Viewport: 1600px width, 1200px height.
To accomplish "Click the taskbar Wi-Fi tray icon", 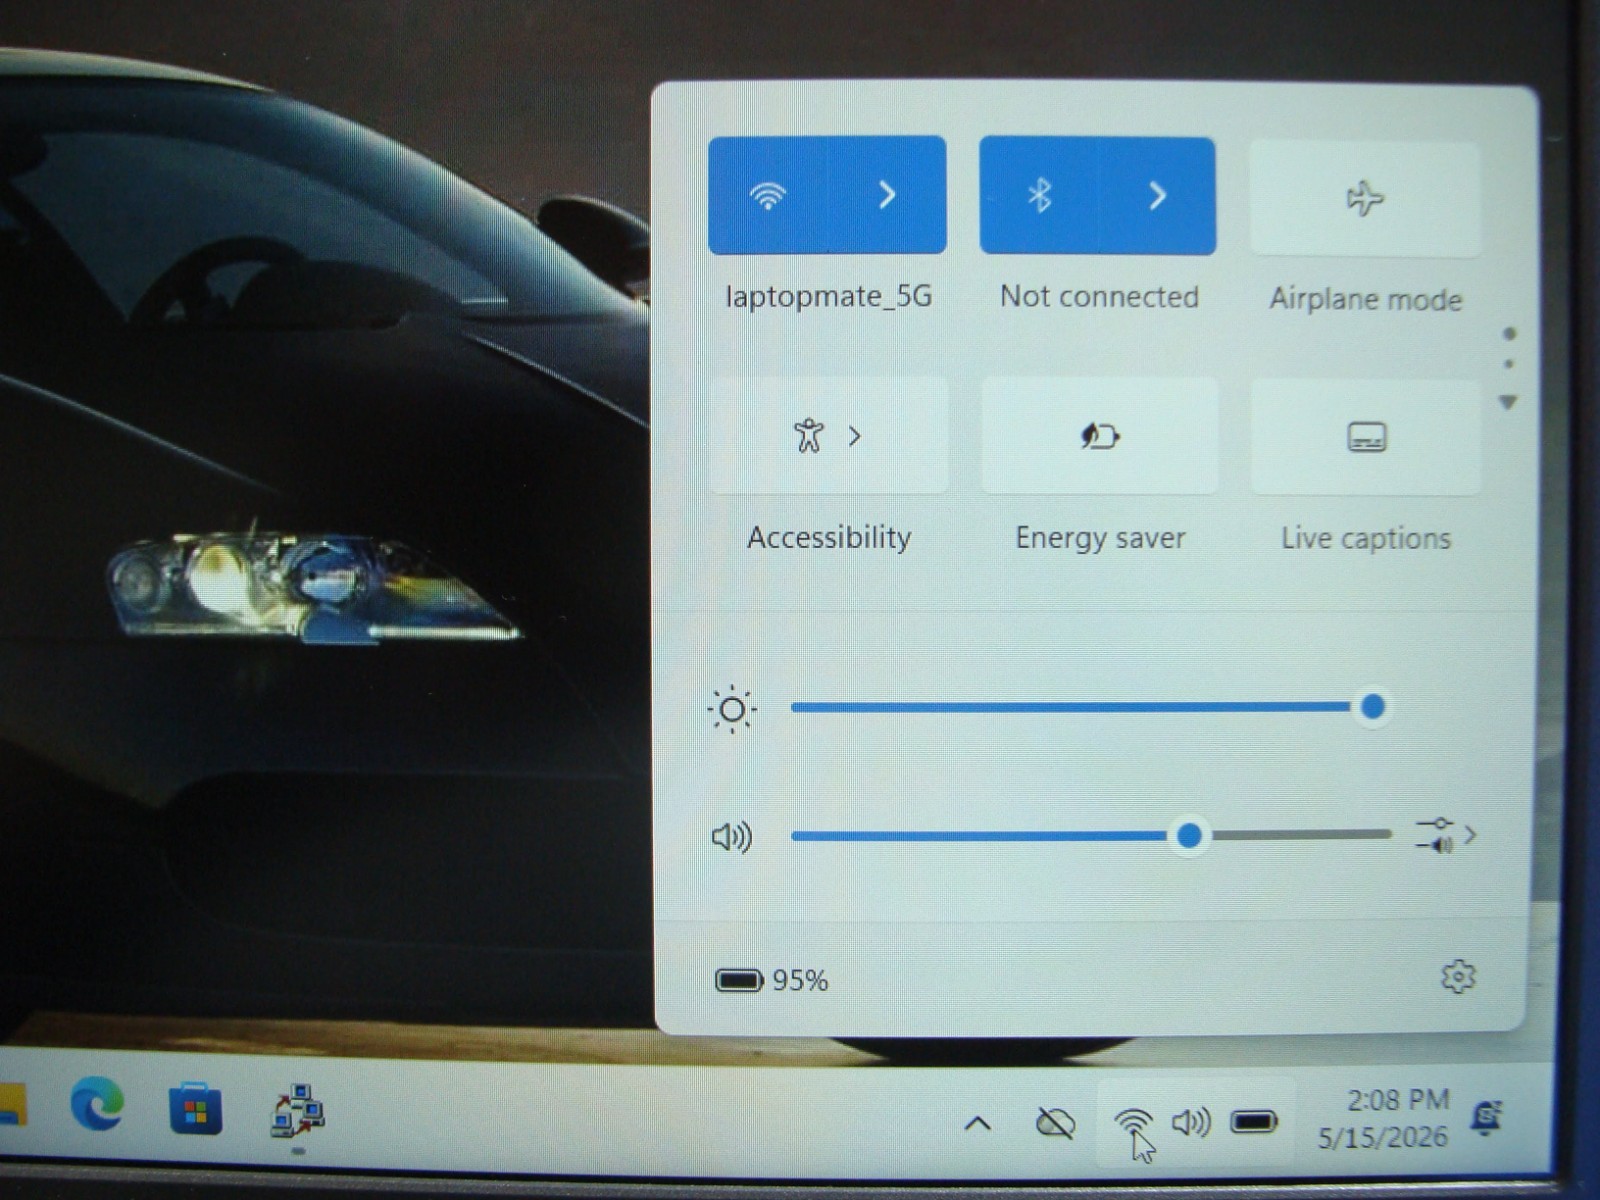I will point(1133,1122).
